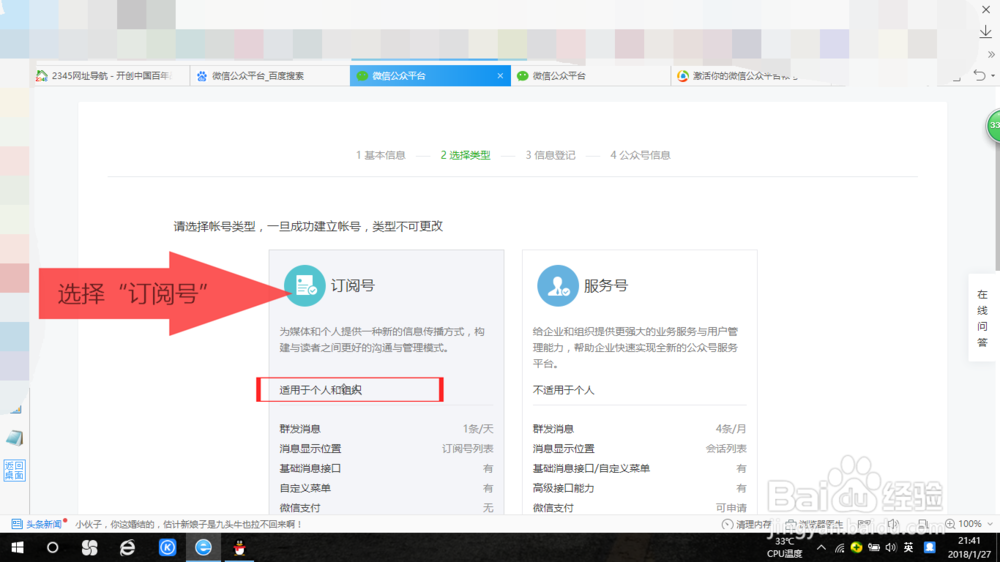The width and height of the screenshot is (1000, 562).
Task: Open Cortana search circle
Action: [x=52, y=548]
